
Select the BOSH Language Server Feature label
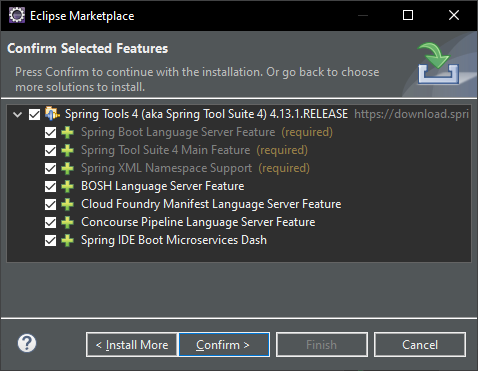(163, 186)
